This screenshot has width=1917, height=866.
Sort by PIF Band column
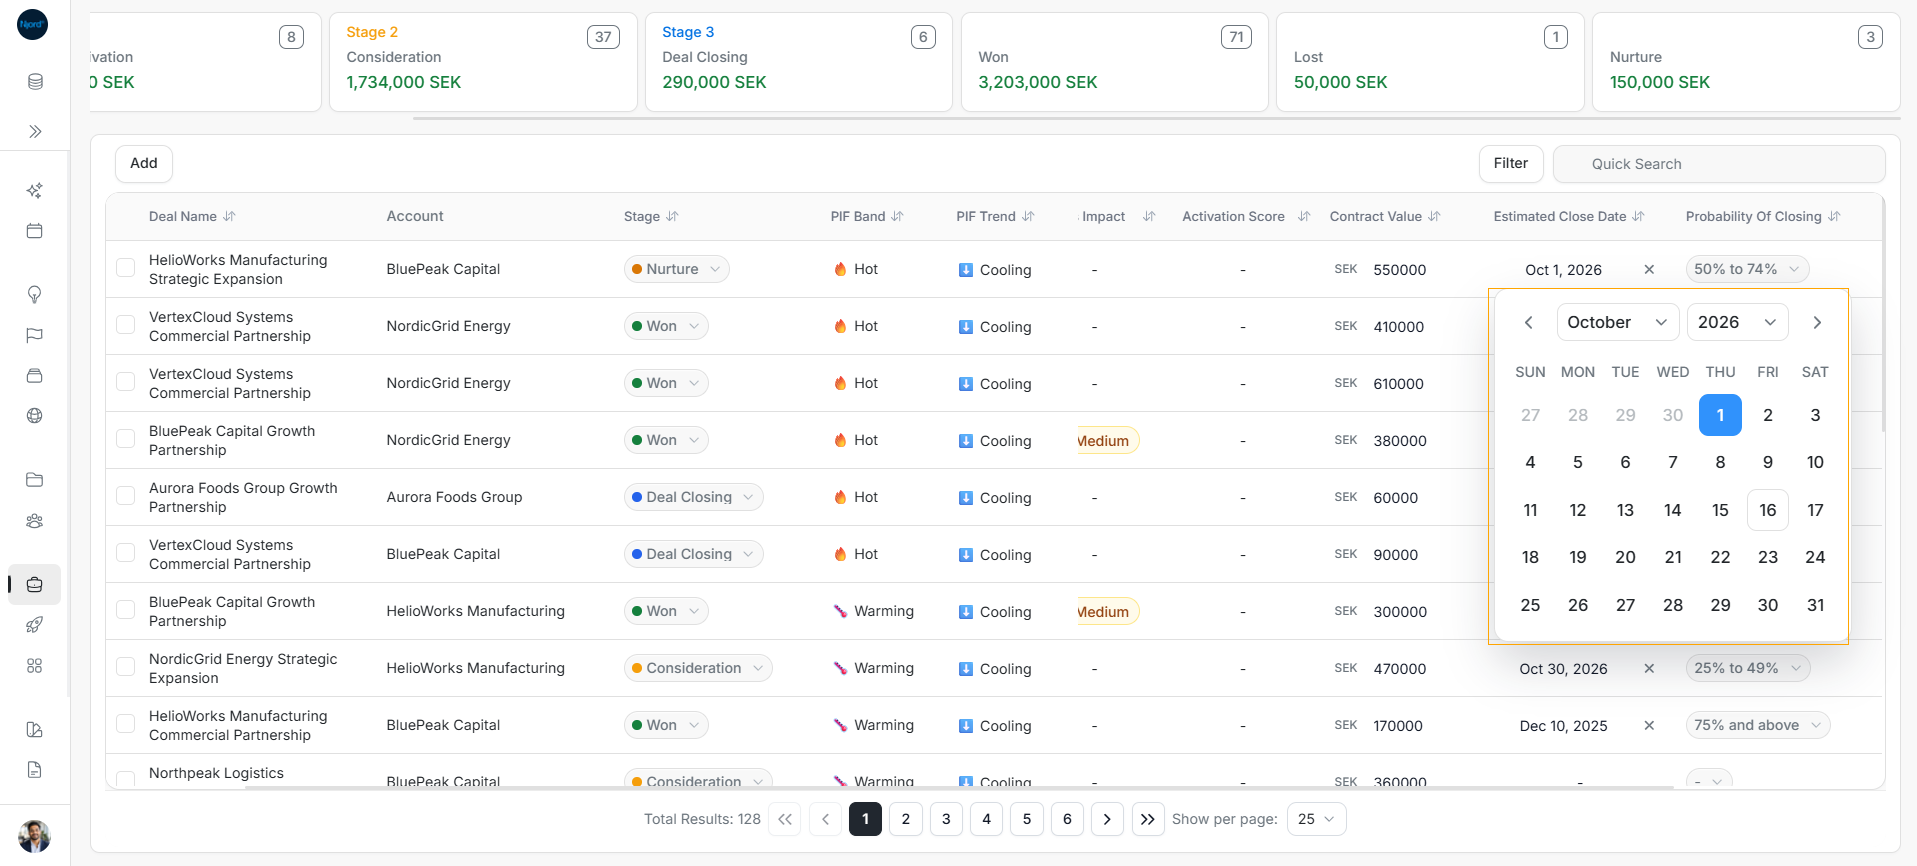[x=897, y=216]
